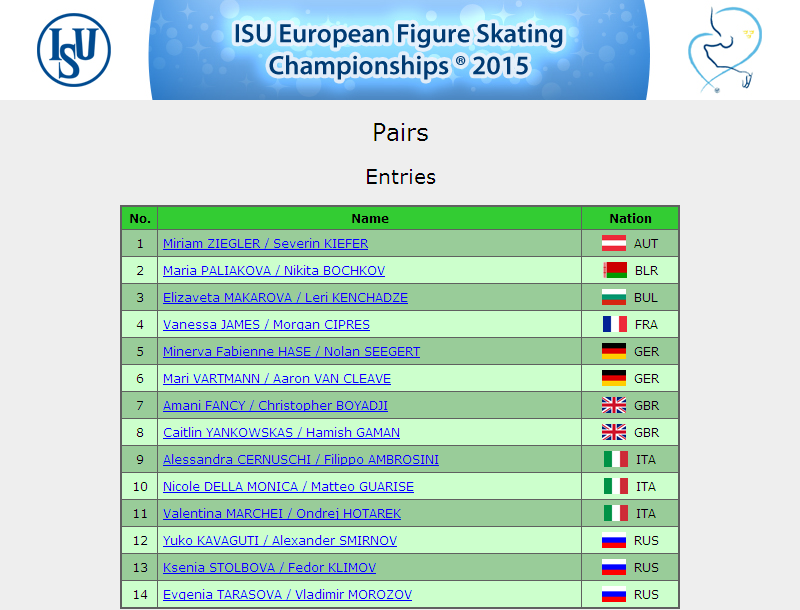Click the Russian flag in row 12
The width and height of the screenshot is (800, 610).
614,541
